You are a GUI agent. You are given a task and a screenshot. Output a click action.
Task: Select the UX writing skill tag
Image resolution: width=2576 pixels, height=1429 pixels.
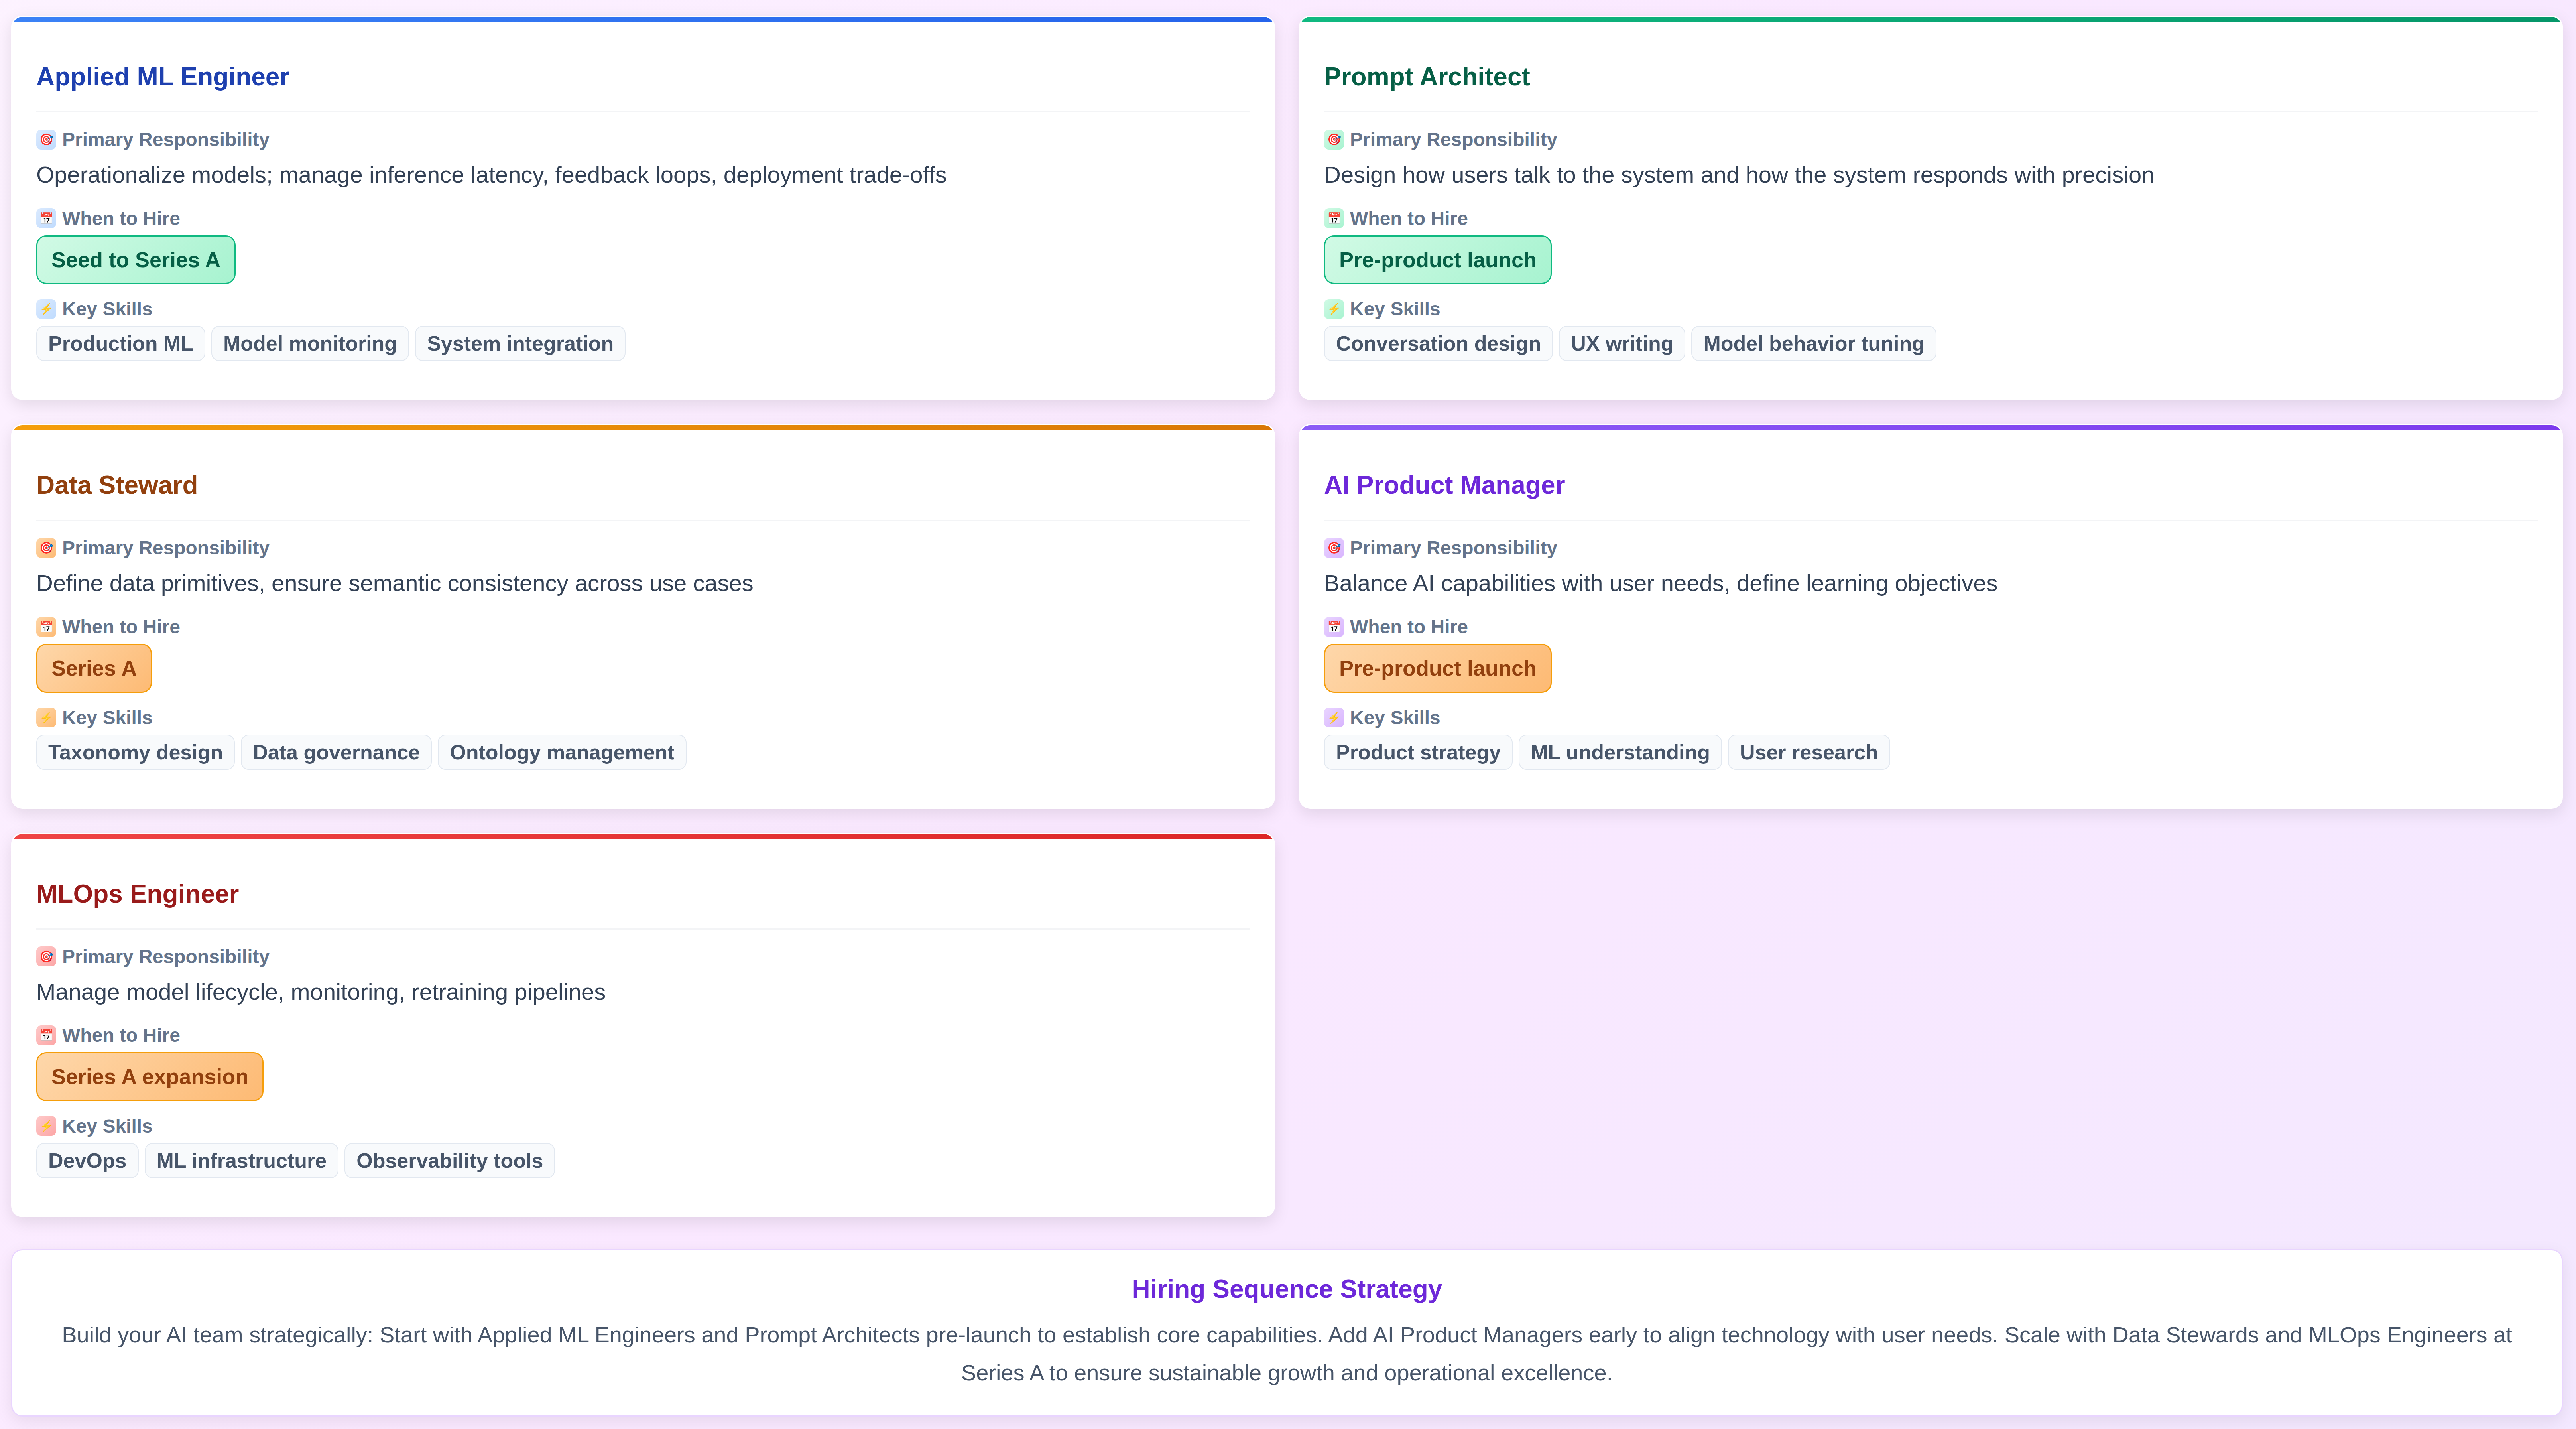1621,344
